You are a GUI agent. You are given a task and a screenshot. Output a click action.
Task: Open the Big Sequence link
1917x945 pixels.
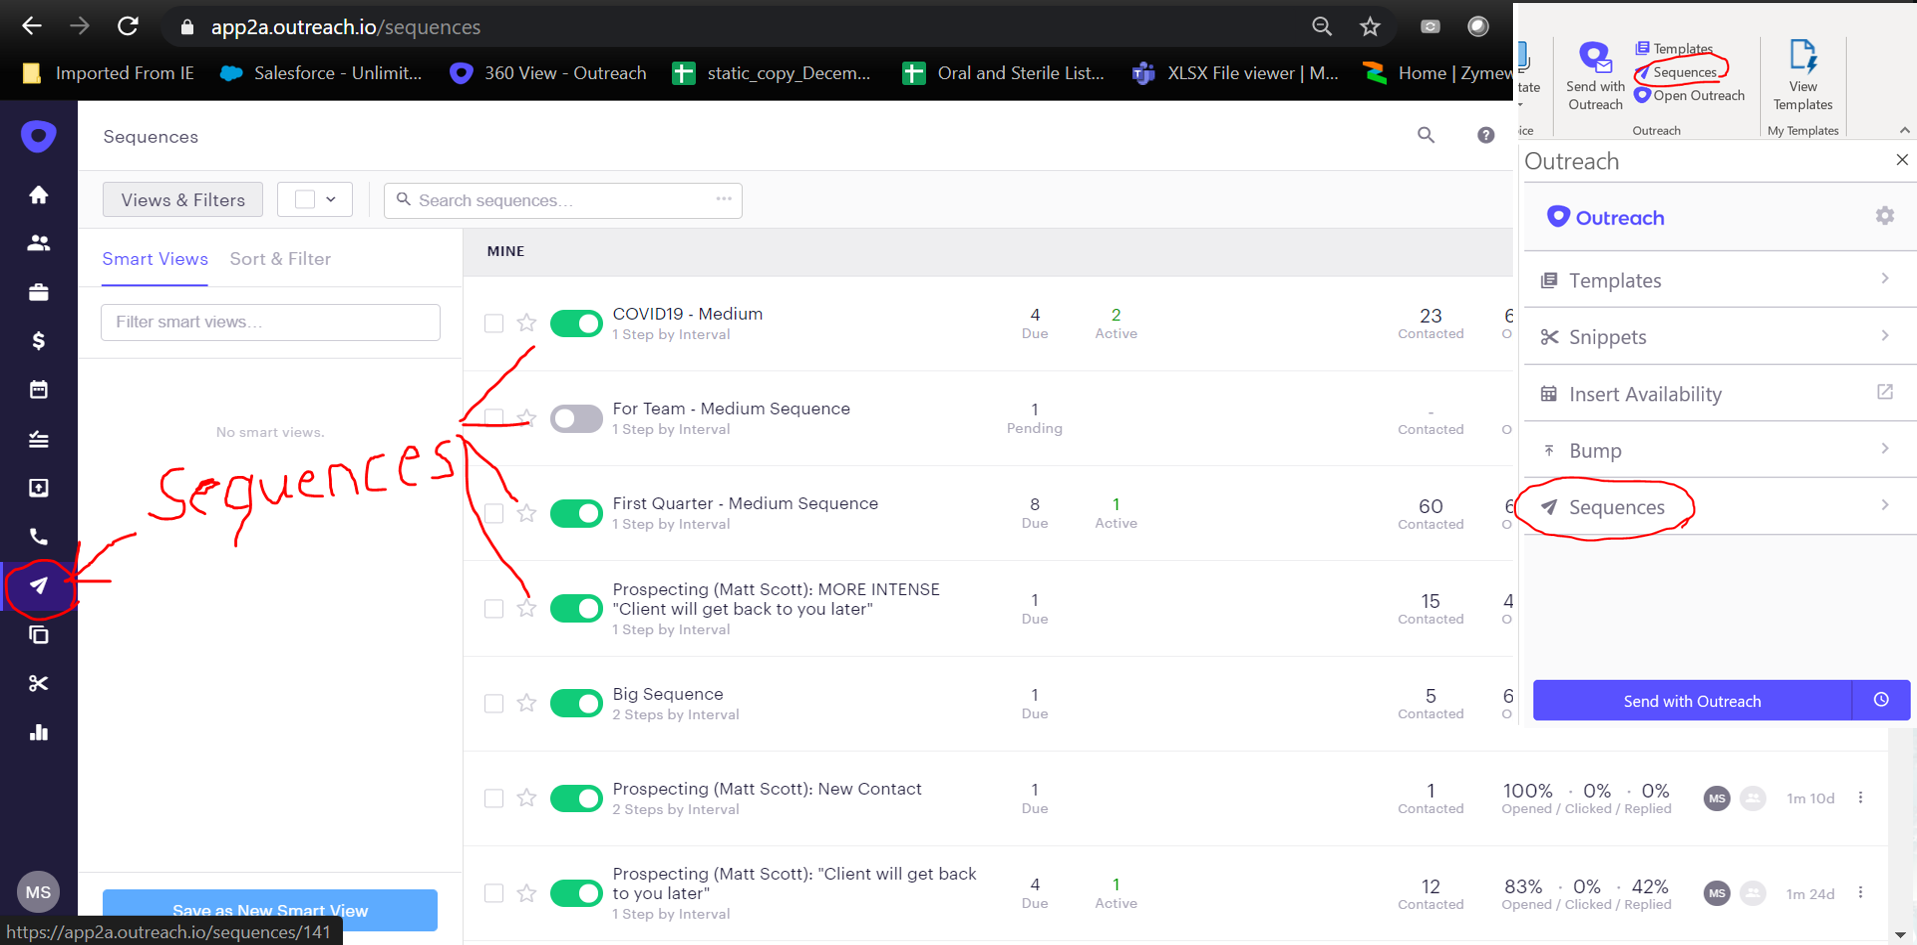point(667,694)
